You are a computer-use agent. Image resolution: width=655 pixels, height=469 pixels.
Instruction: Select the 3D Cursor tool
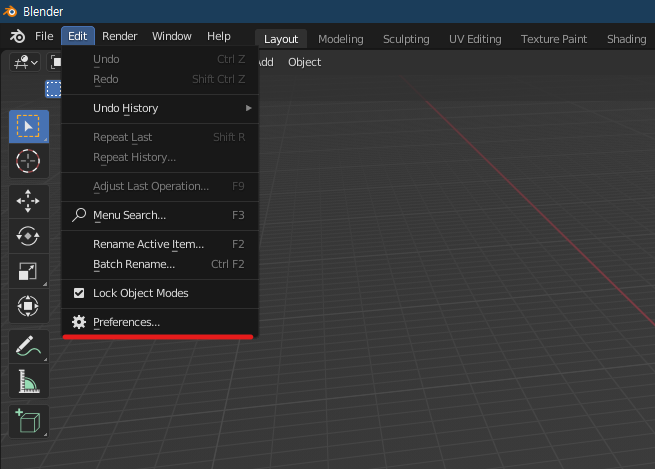[29, 161]
